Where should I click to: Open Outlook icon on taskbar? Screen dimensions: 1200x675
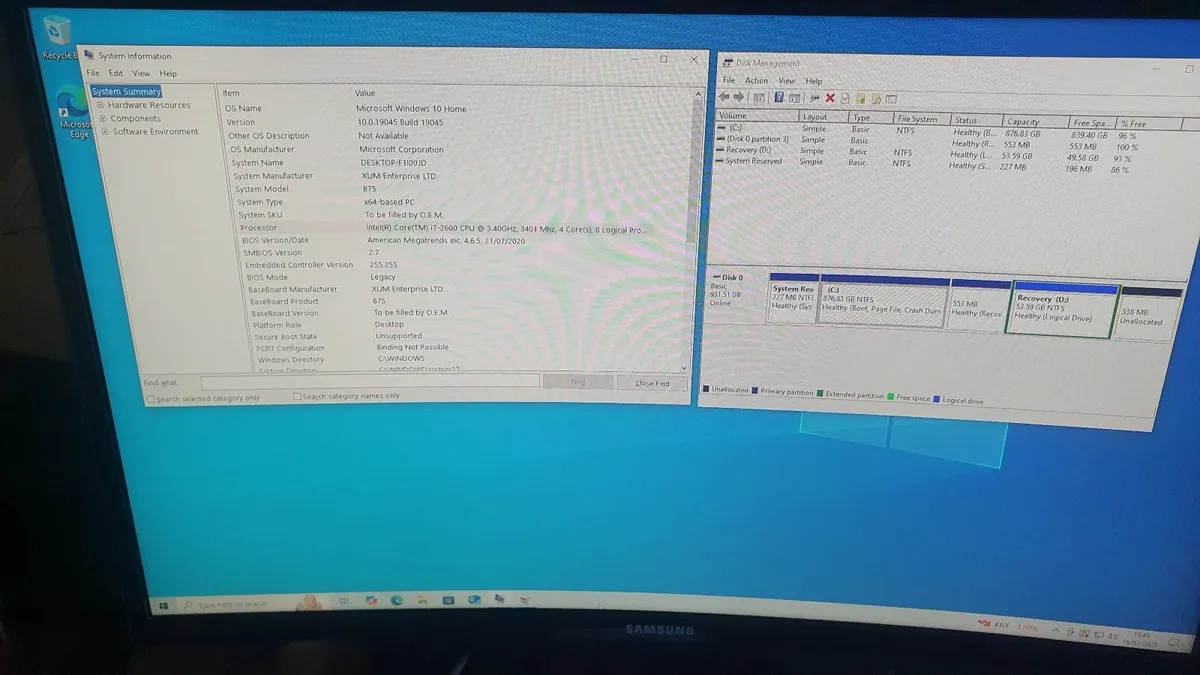click(x=475, y=599)
